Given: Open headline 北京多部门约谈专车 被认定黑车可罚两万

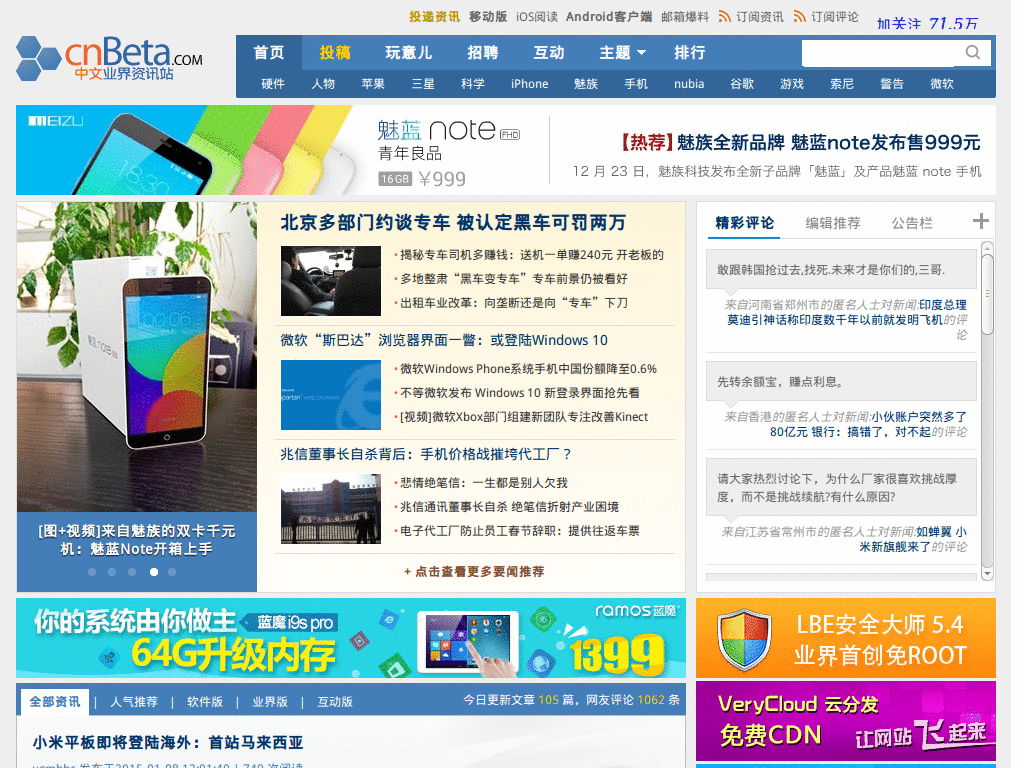Looking at the screenshot, I should 453,223.
